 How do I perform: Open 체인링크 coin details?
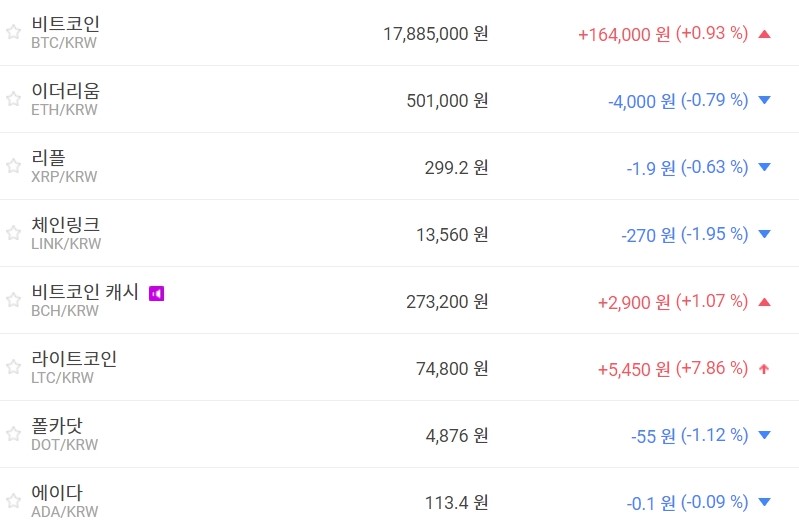click(66, 225)
